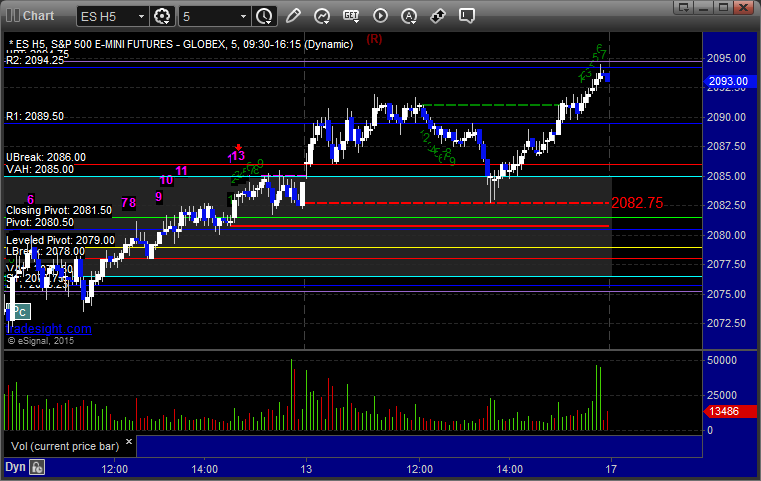Image resolution: width=761 pixels, height=481 pixels.
Task: Click the 2077.50 price axis label
Action: [x=726, y=264]
